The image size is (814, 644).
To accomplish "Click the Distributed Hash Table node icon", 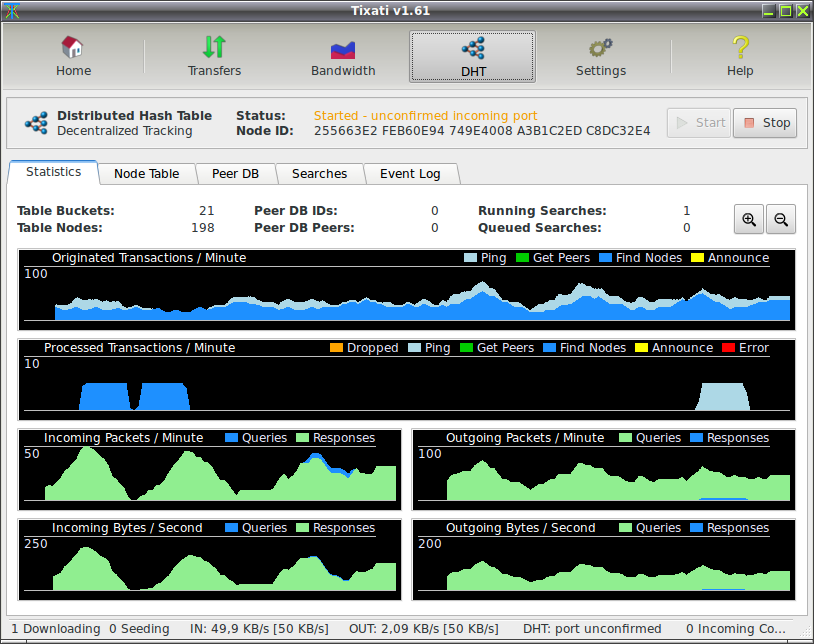I will click(36, 123).
